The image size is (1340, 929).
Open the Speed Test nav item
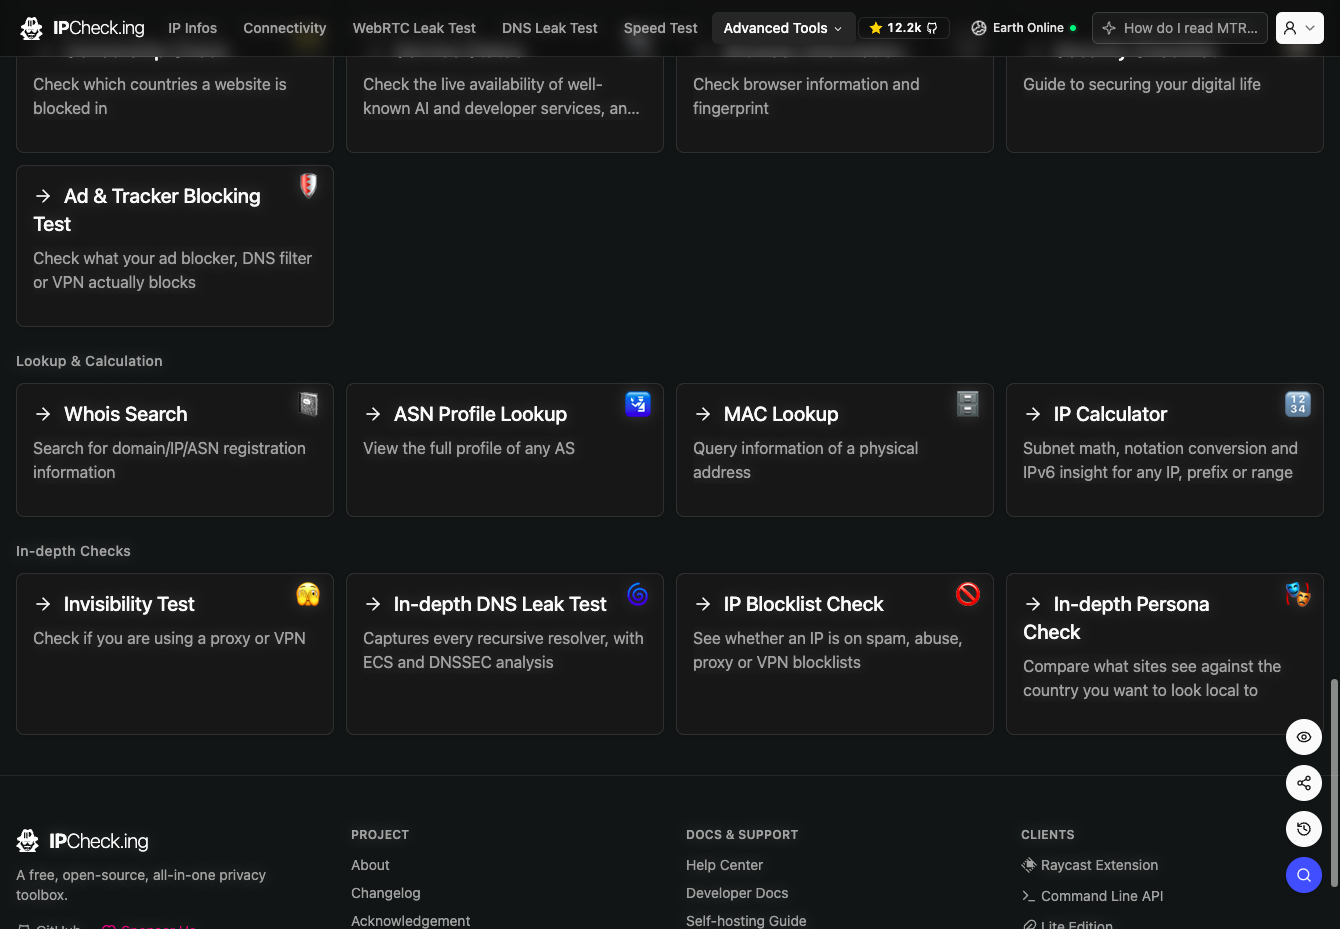(661, 28)
